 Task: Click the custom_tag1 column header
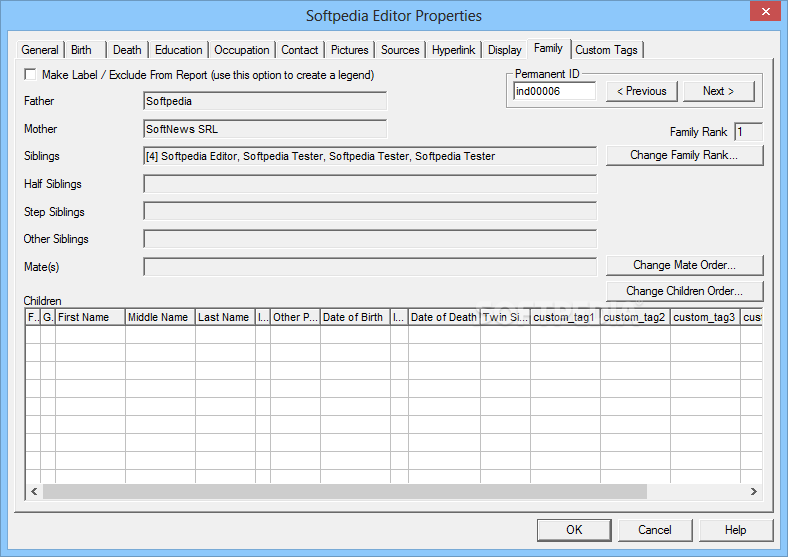click(x=565, y=317)
